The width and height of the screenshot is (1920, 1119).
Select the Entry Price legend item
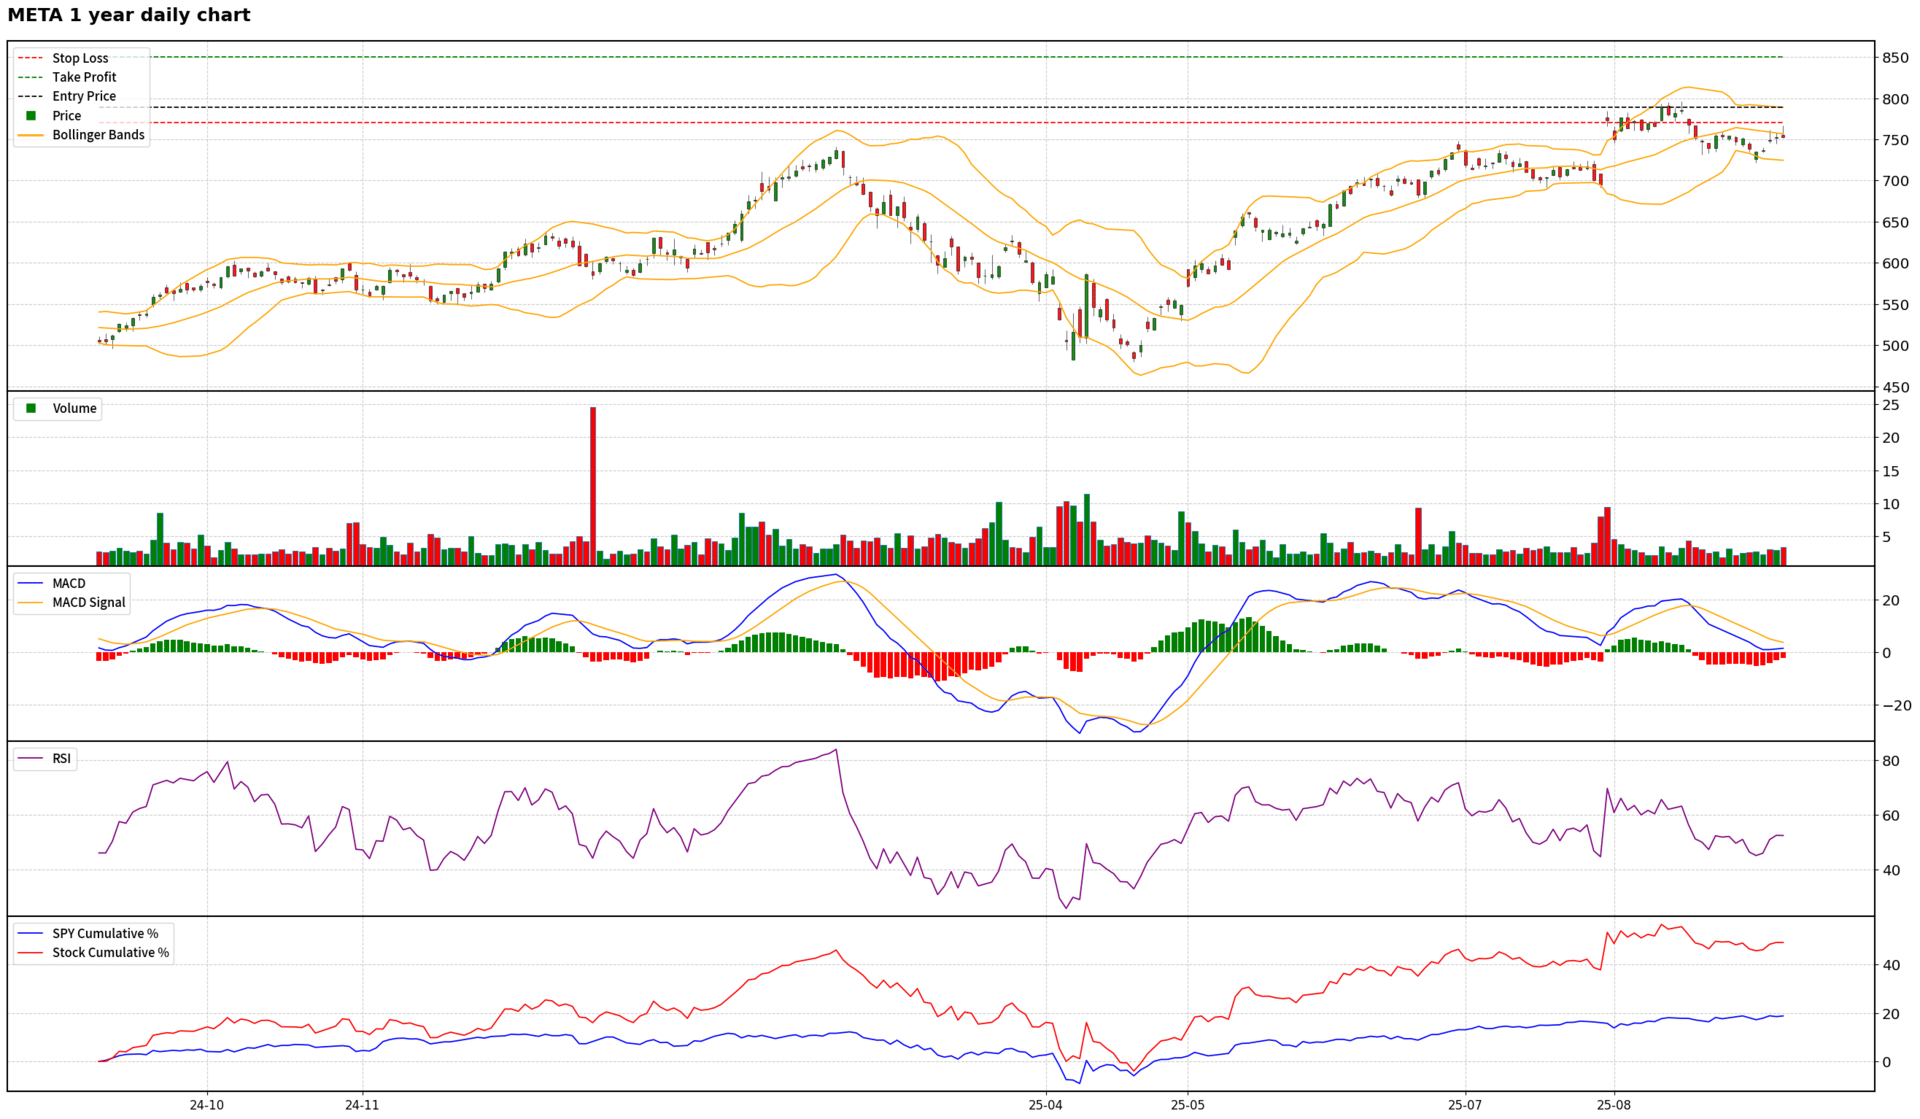(84, 96)
